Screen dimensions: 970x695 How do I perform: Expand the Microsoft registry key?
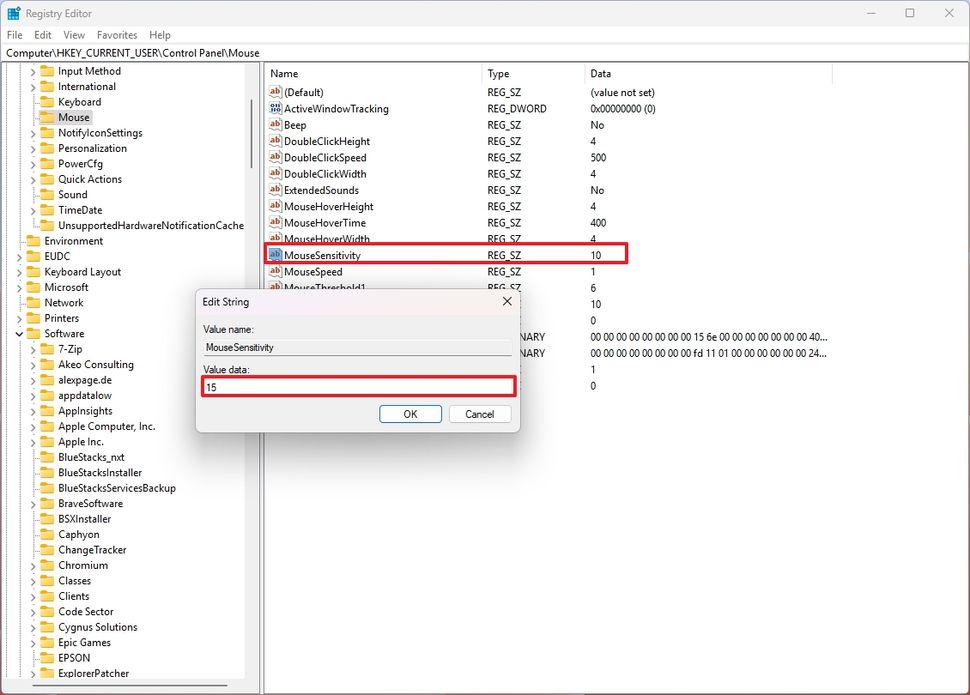tap(18, 287)
